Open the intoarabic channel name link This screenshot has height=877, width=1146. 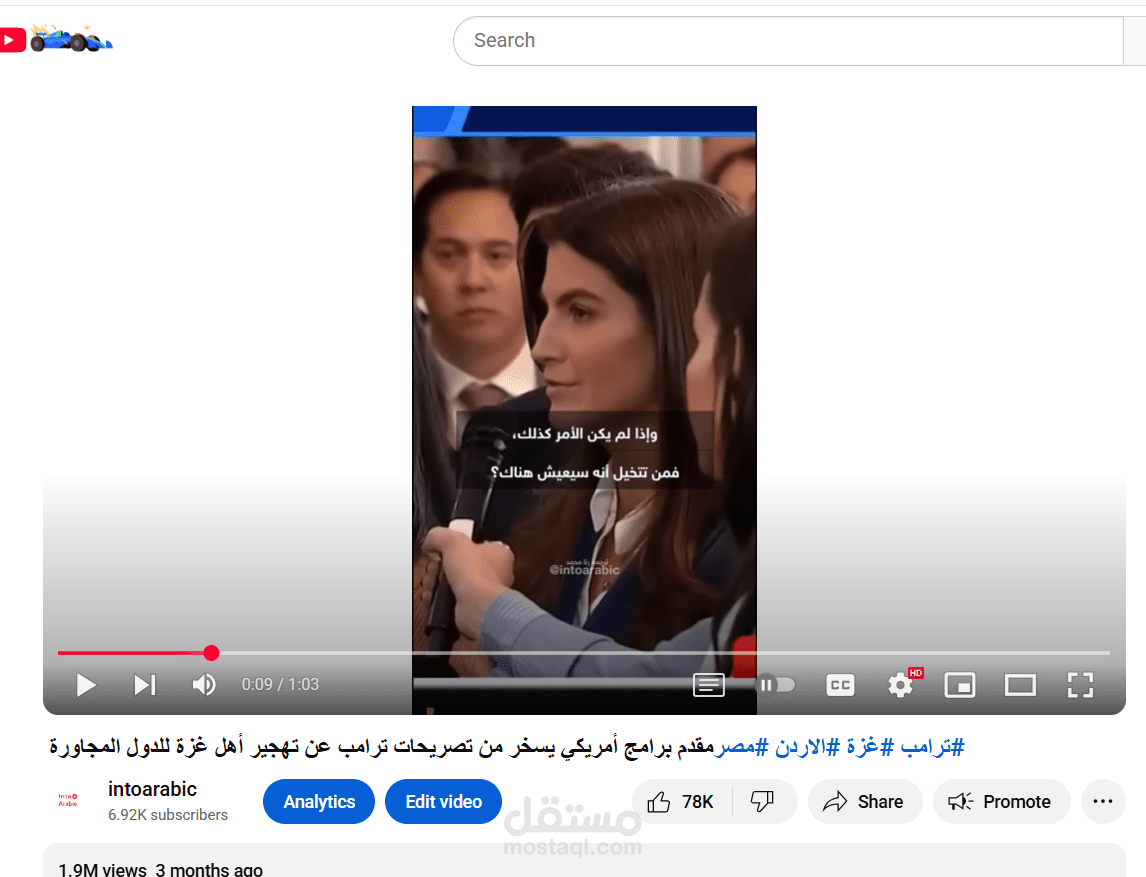[152, 789]
